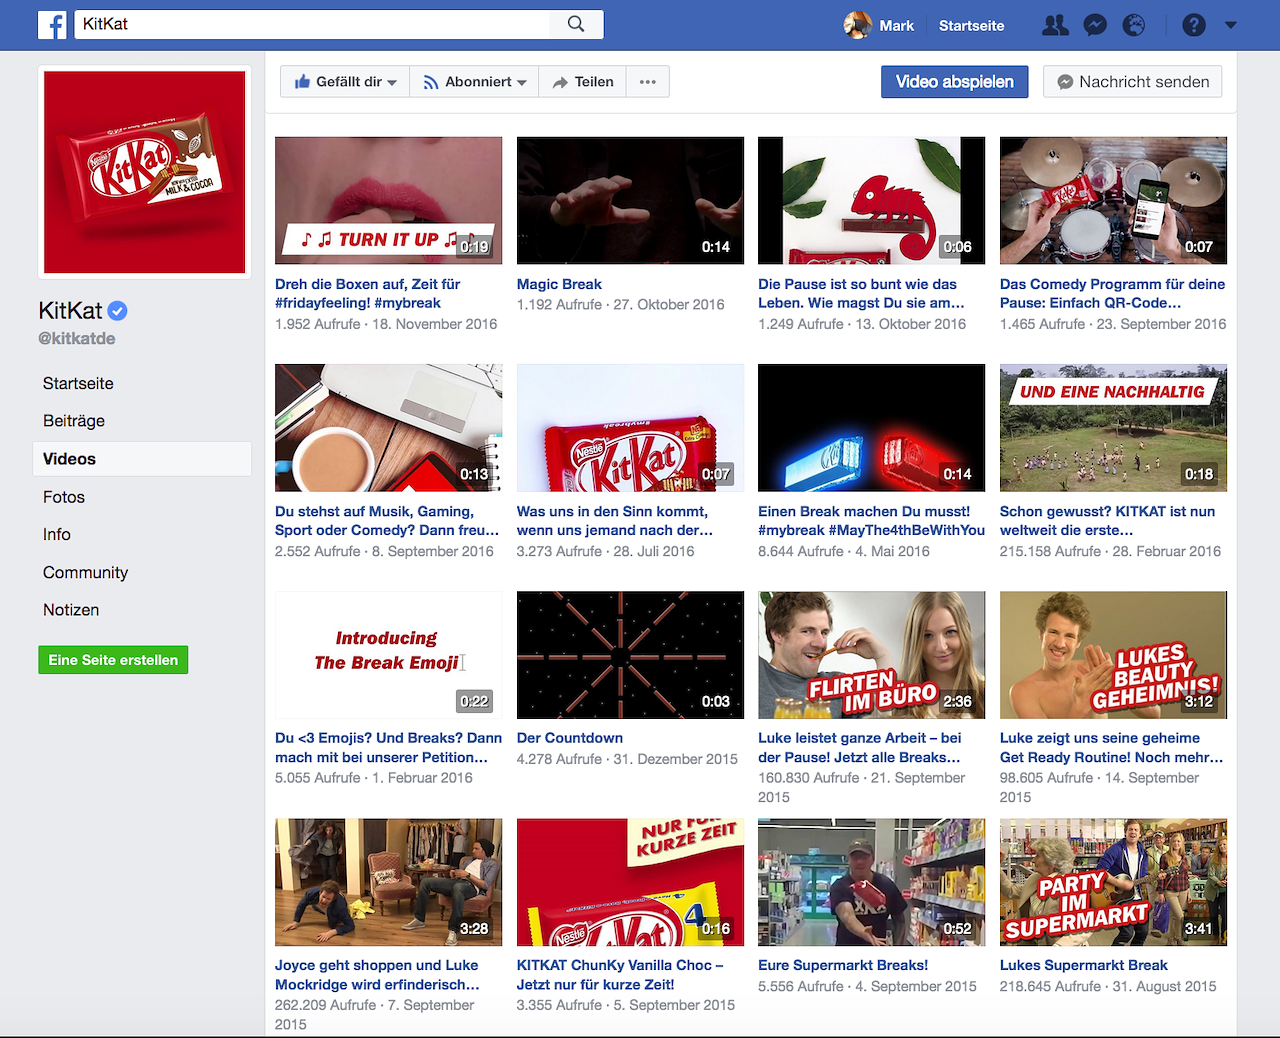Open the drum kit Comedy Programm thumbnail
Viewport: 1280px width, 1038px height.
click(1113, 200)
